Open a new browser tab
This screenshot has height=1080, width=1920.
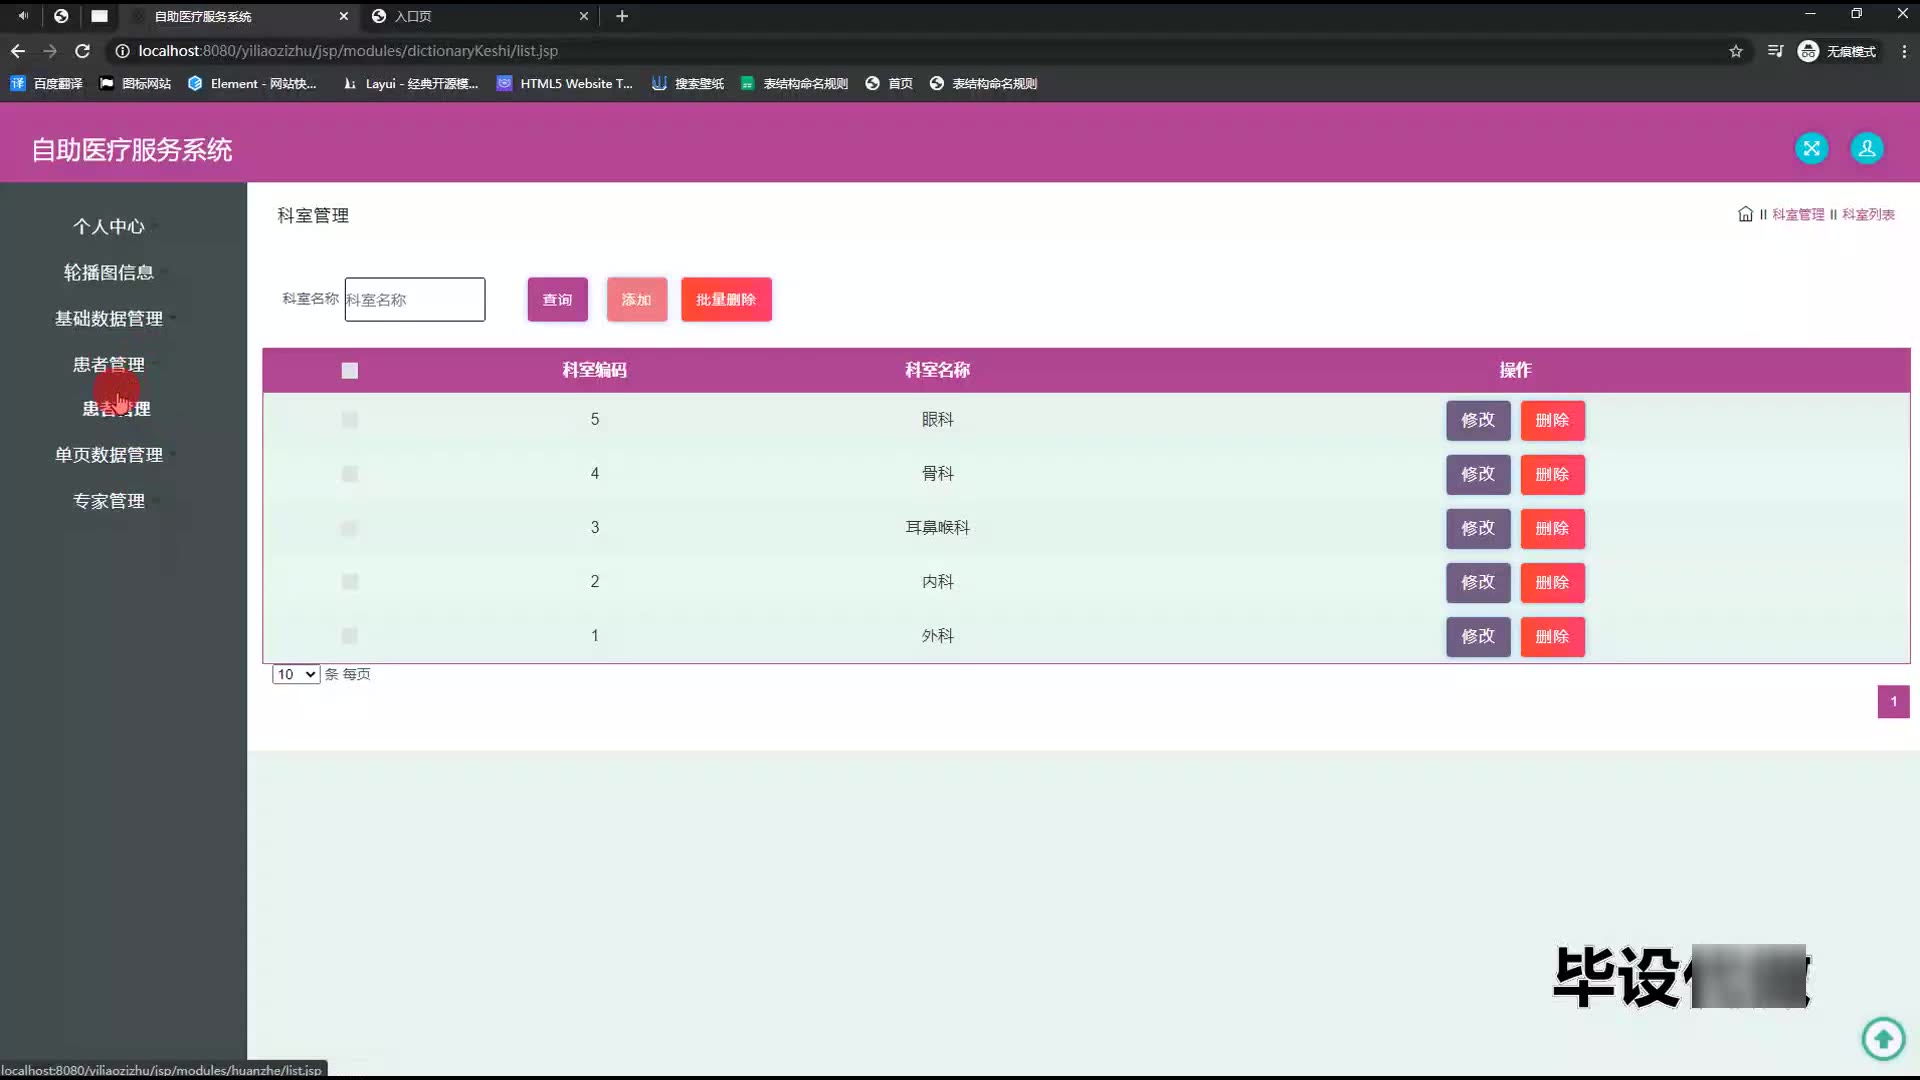pos(622,16)
